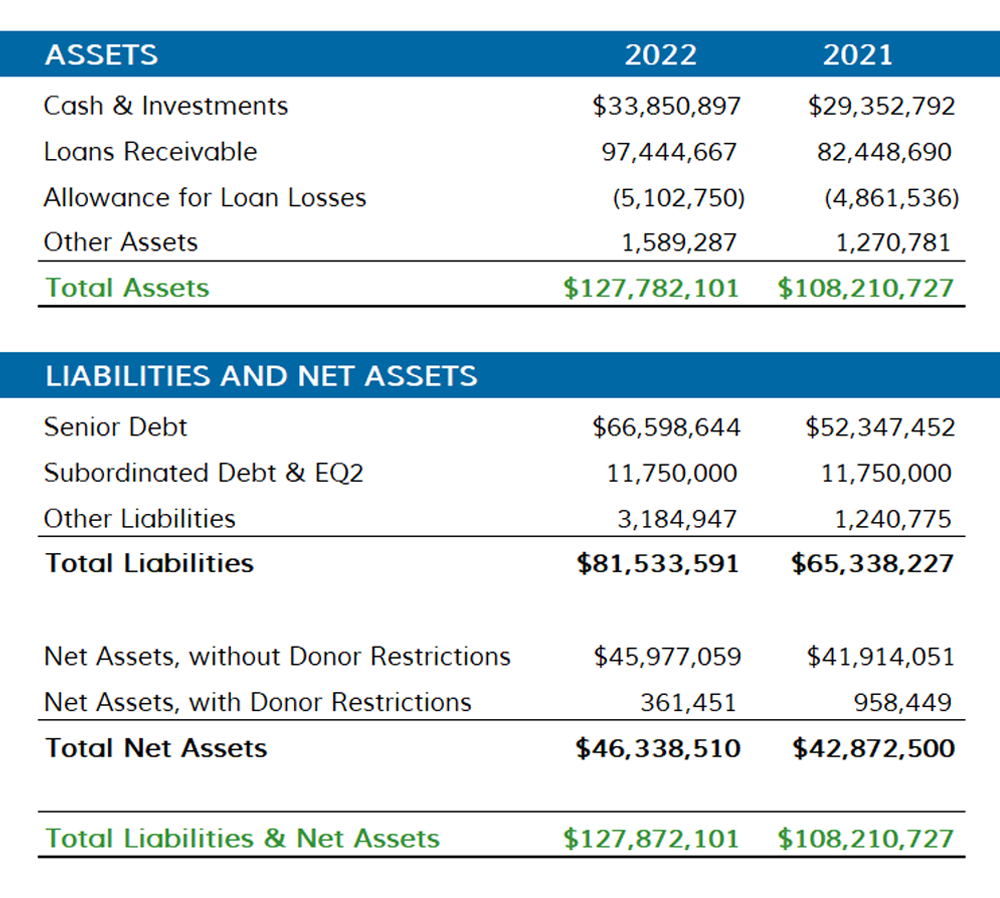1000x898 pixels.
Task: Select 2021 Total Liabilities & Net Assets value
Action: pos(865,839)
